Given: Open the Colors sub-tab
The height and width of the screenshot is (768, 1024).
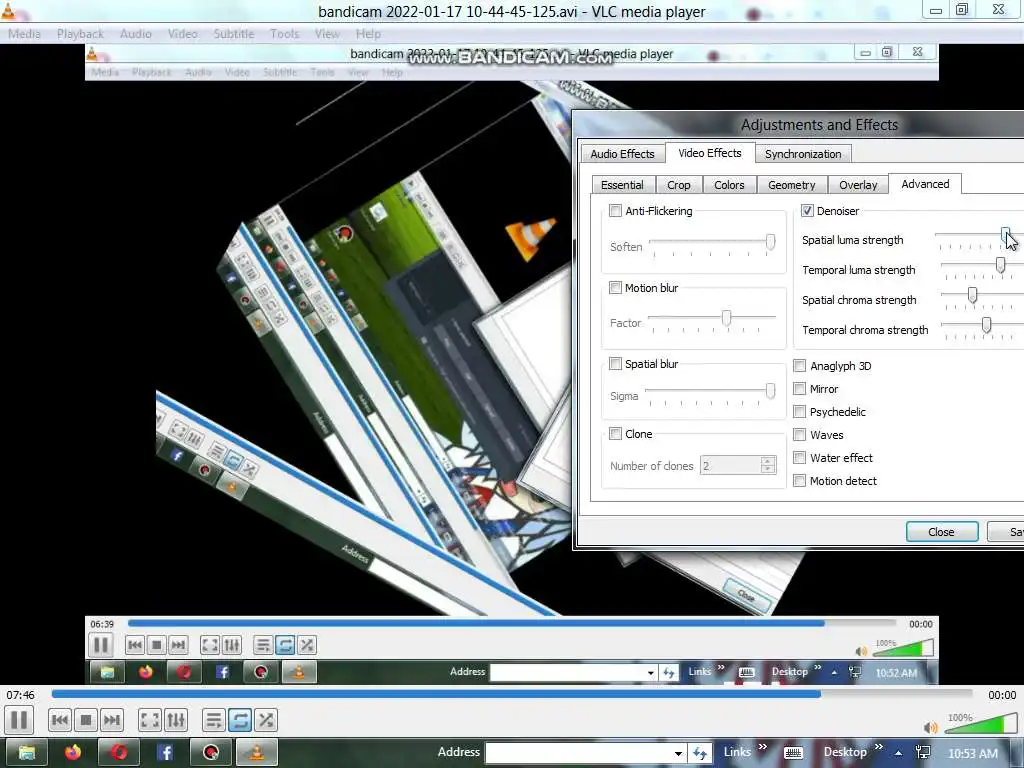Looking at the screenshot, I should pyautogui.click(x=729, y=185).
